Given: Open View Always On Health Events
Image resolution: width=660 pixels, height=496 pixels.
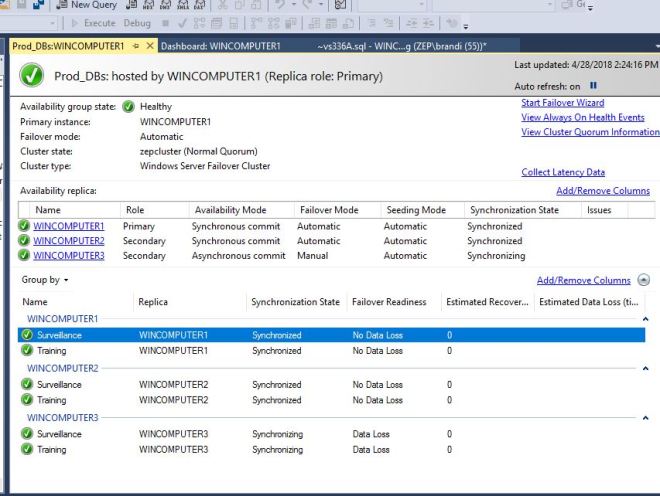Looking at the screenshot, I should pos(582,117).
